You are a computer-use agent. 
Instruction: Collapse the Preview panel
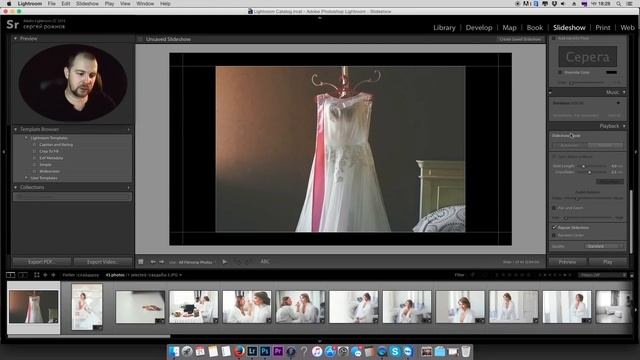point(16,38)
